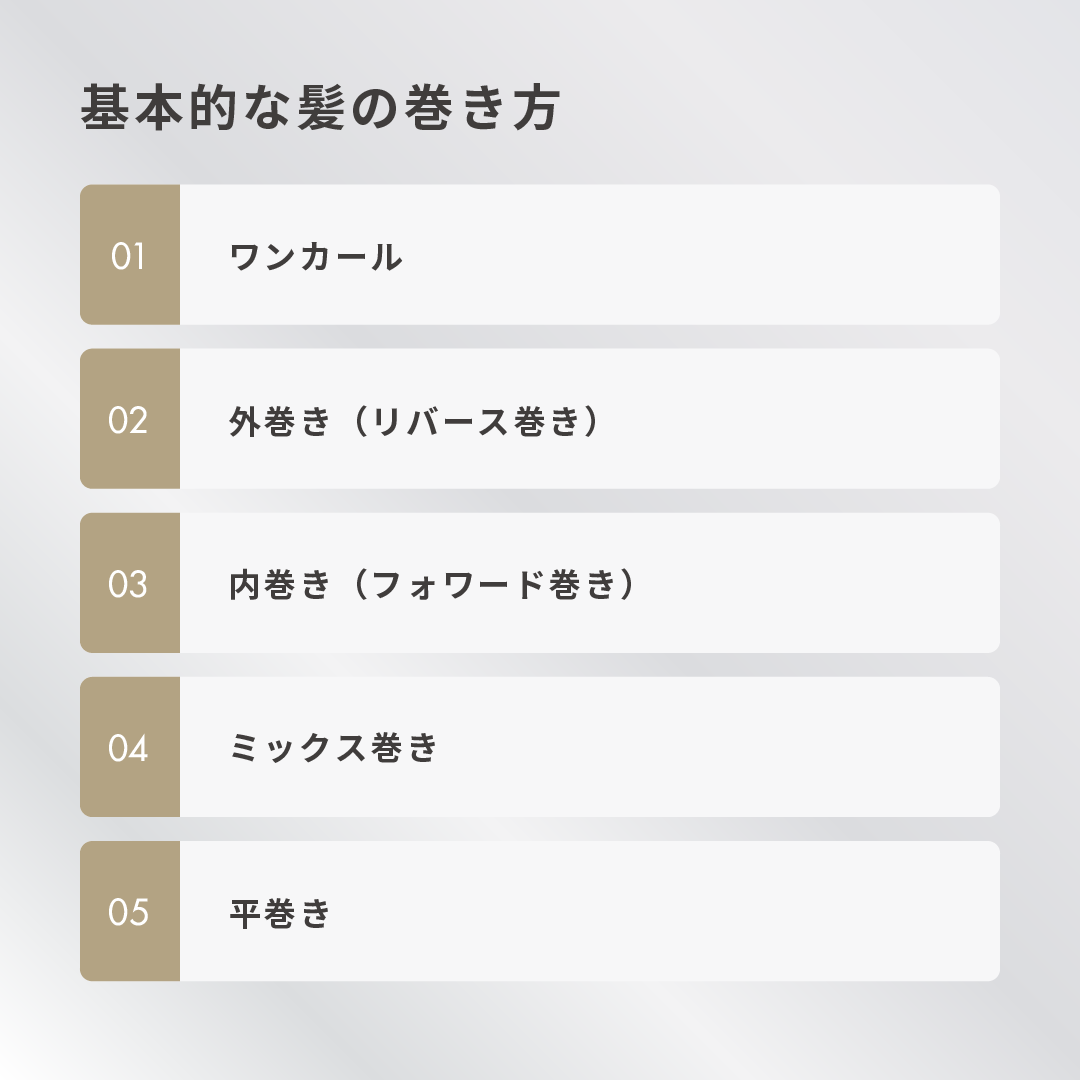Click blank right end of 平巻き card
This screenshot has width=1080, height=1080.
(900, 912)
